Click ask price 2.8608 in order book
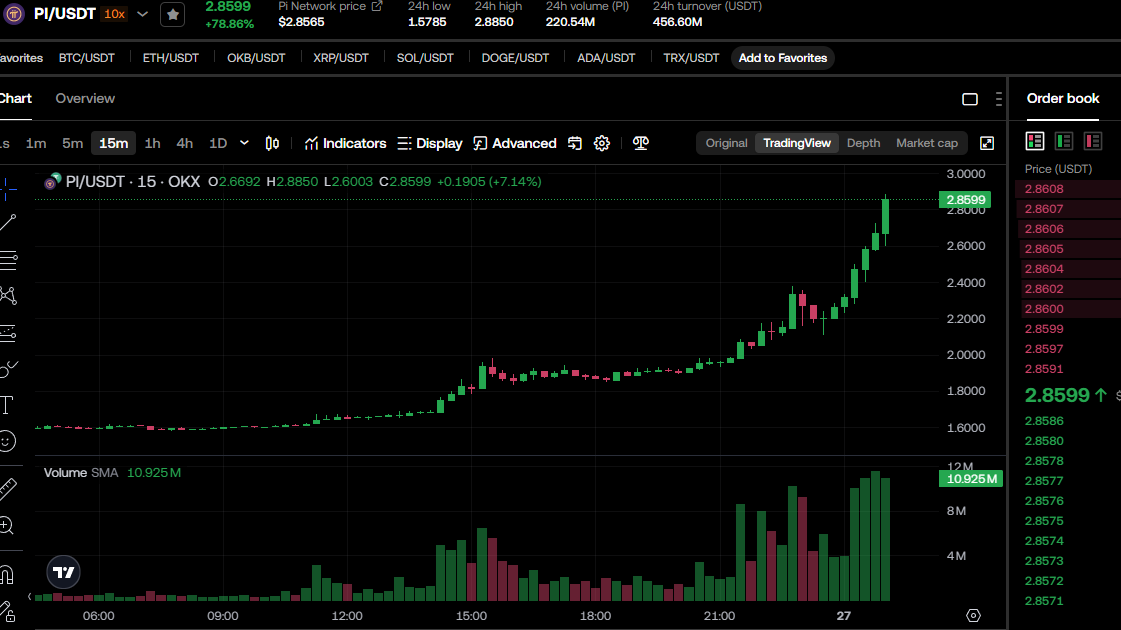Screen dimensions: 1121x630 tap(1044, 189)
